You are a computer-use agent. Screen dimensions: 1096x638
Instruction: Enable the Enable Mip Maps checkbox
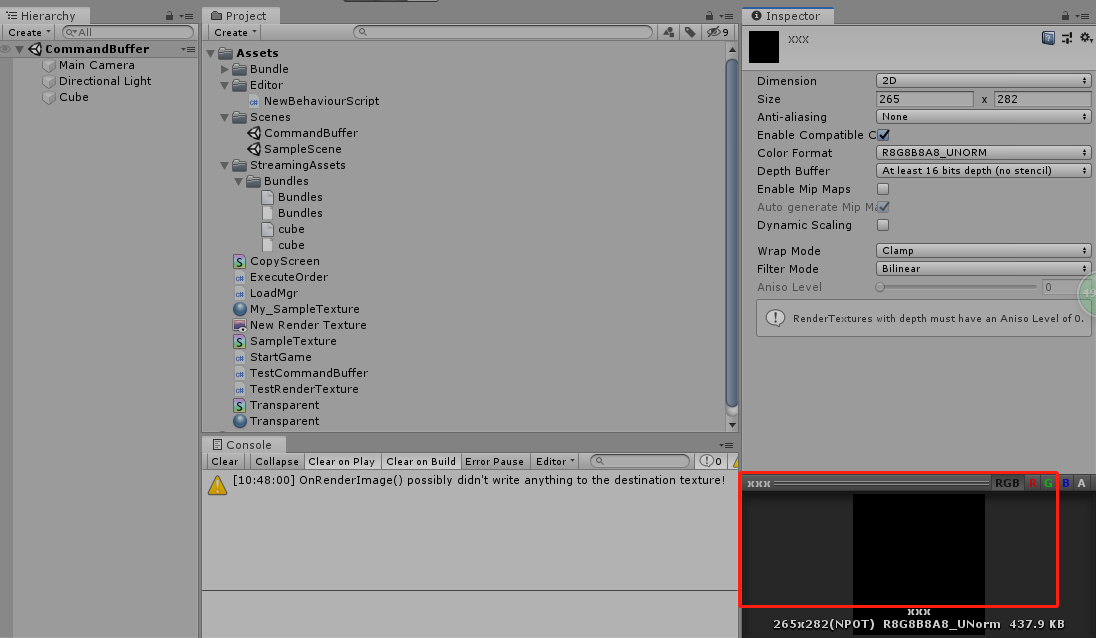point(881,188)
